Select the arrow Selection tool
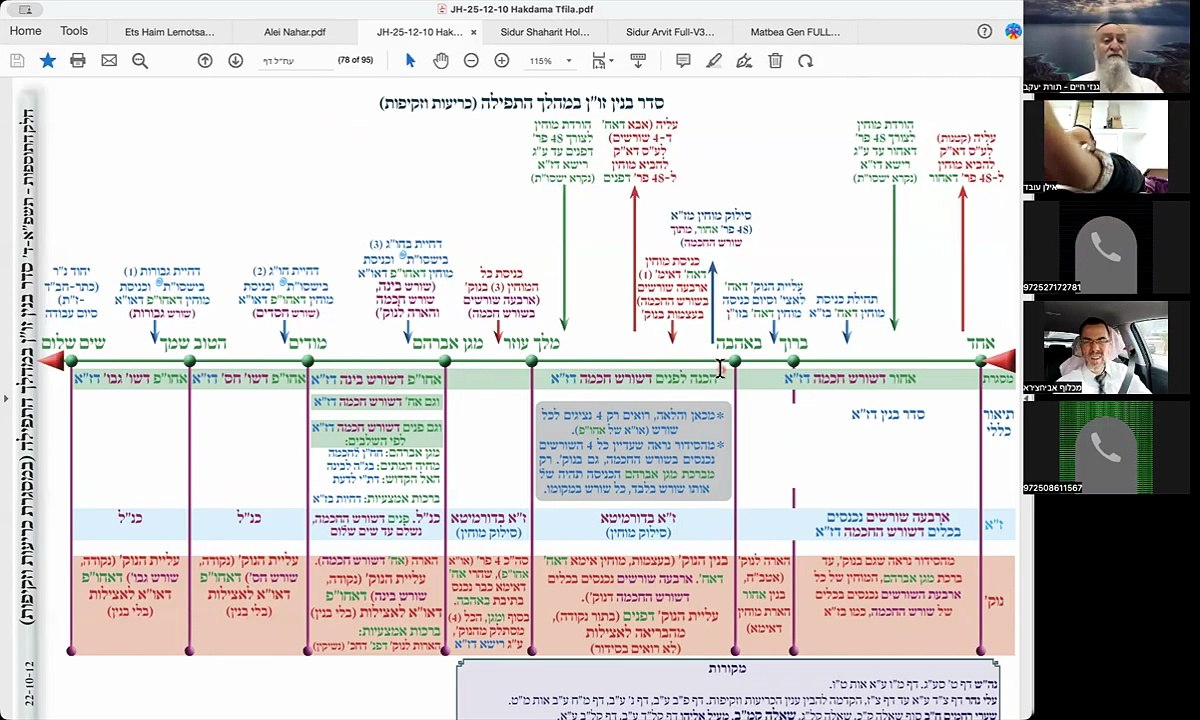 [410, 61]
